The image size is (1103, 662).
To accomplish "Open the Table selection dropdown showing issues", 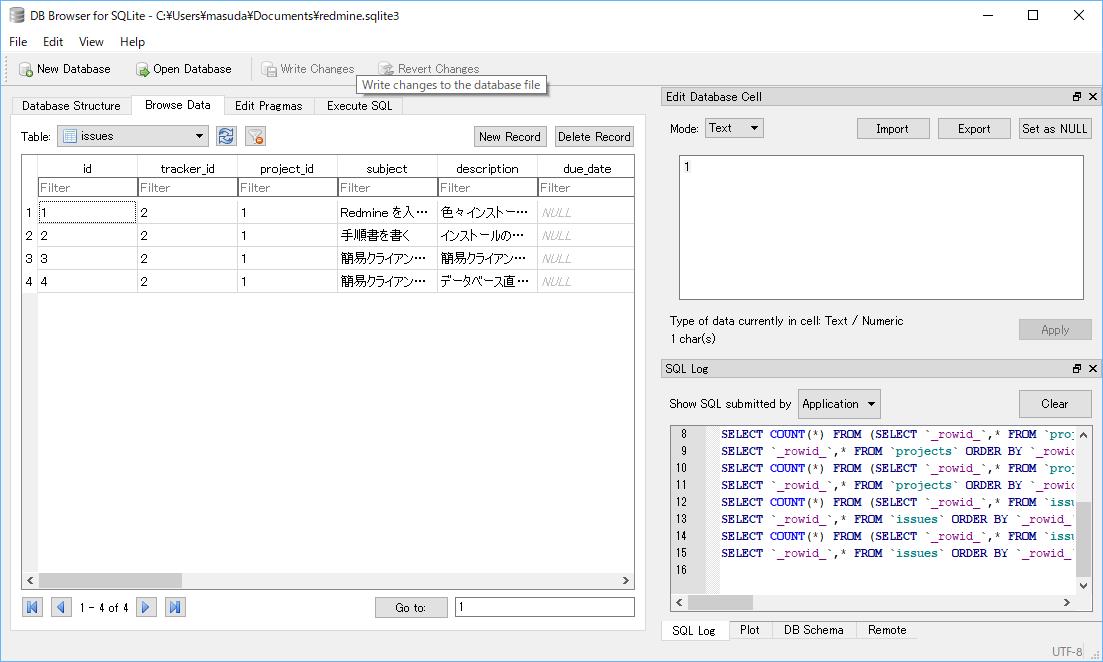I will pyautogui.click(x=133, y=137).
